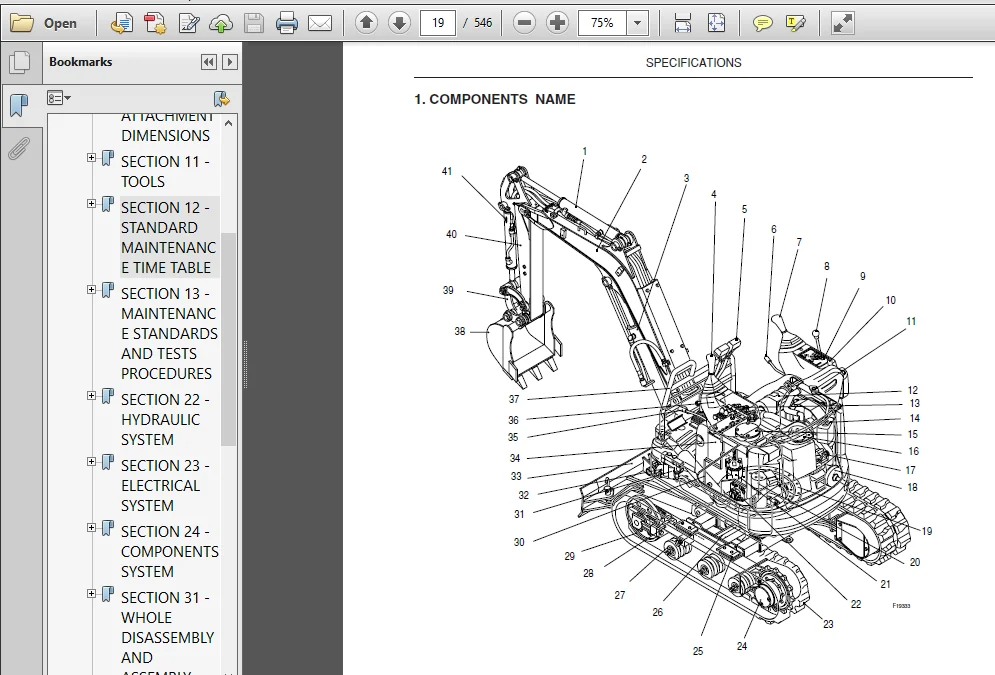This screenshot has width=995, height=675.
Task: Click the new bookmark icon
Action: coord(221,98)
